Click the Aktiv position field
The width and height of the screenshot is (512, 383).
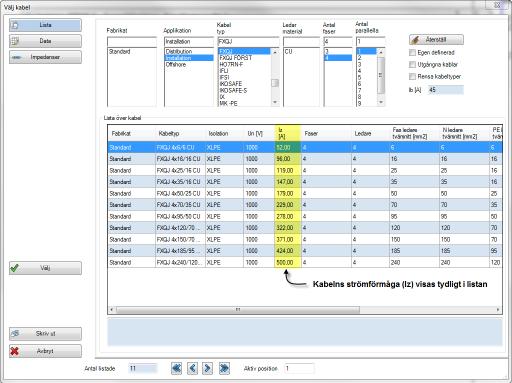pos(299,369)
